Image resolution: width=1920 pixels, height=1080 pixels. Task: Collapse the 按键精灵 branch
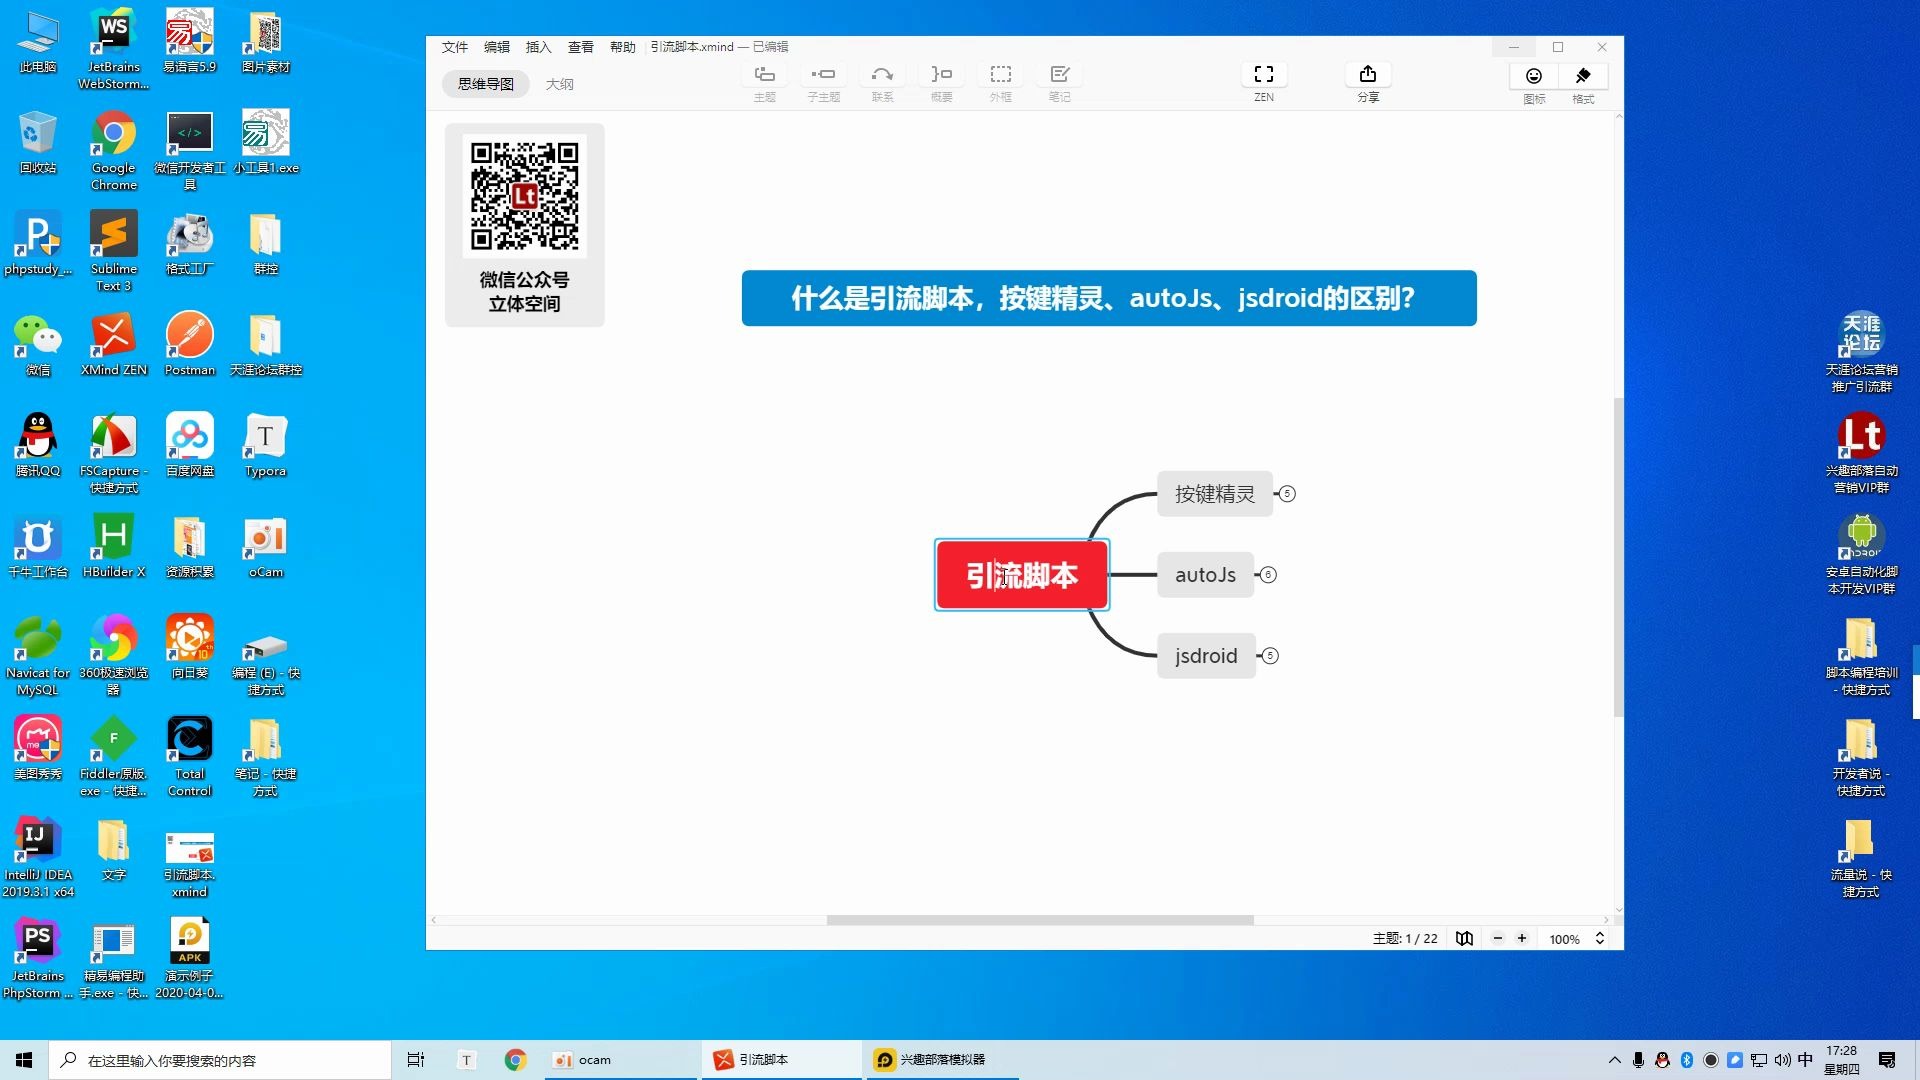[x=1287, y=494]
